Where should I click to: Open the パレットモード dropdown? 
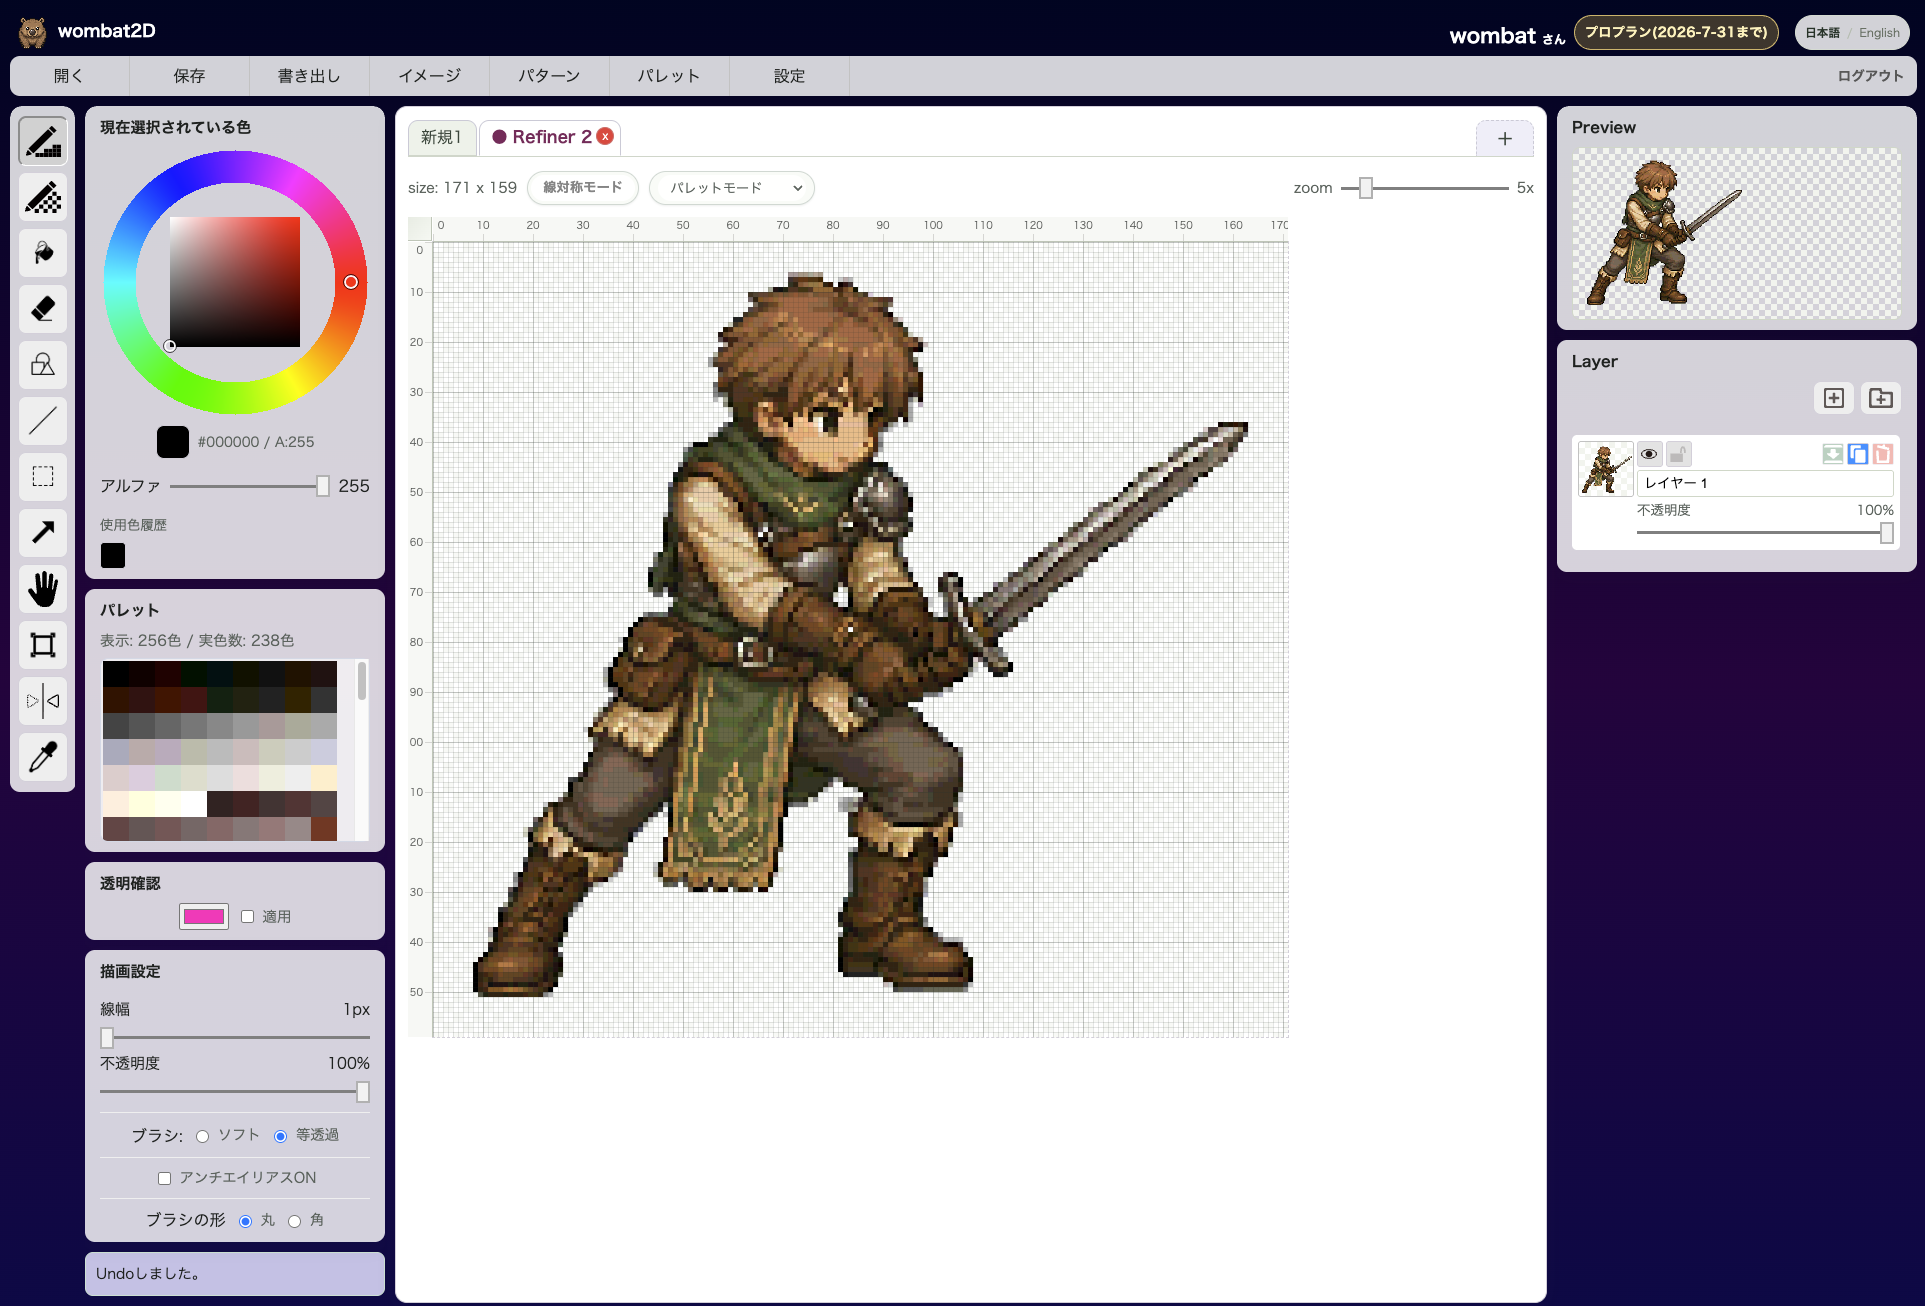point(732,188)
